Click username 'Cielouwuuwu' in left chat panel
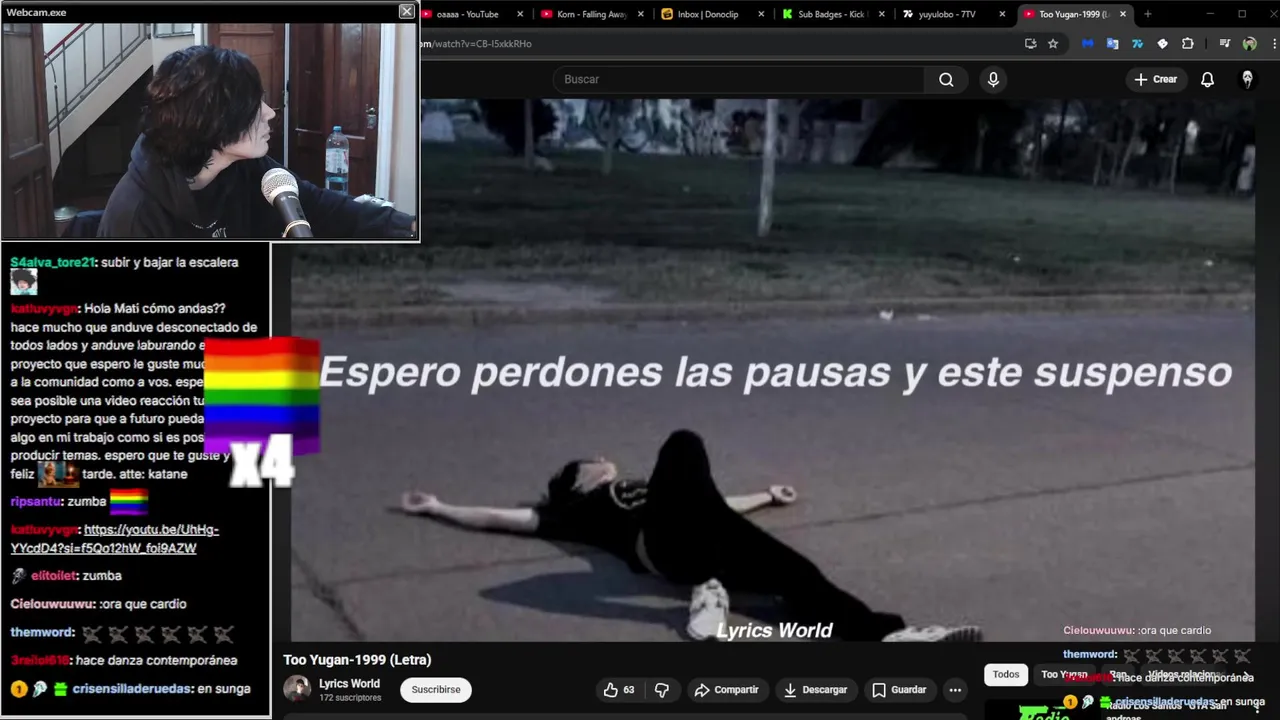Viewport: 1280px width, 720px height. [52, 604]
